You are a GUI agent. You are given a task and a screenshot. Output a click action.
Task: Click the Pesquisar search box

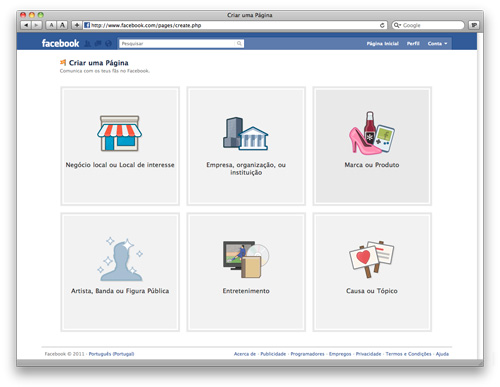click(181, 44)
